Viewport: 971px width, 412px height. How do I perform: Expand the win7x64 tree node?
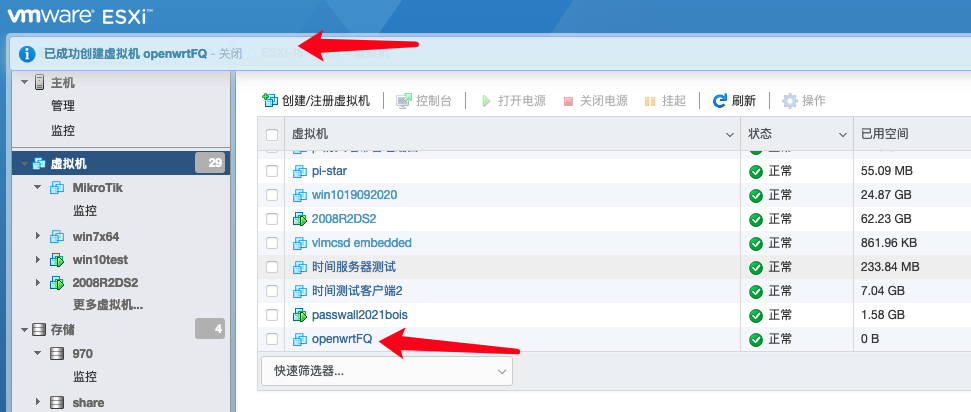(x=38, y=236)
